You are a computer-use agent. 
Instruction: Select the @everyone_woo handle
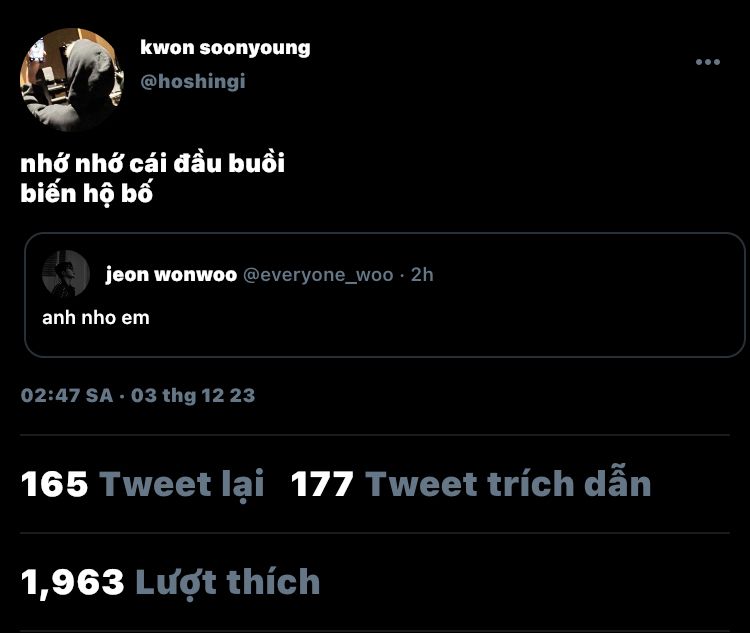coord(318,275)
